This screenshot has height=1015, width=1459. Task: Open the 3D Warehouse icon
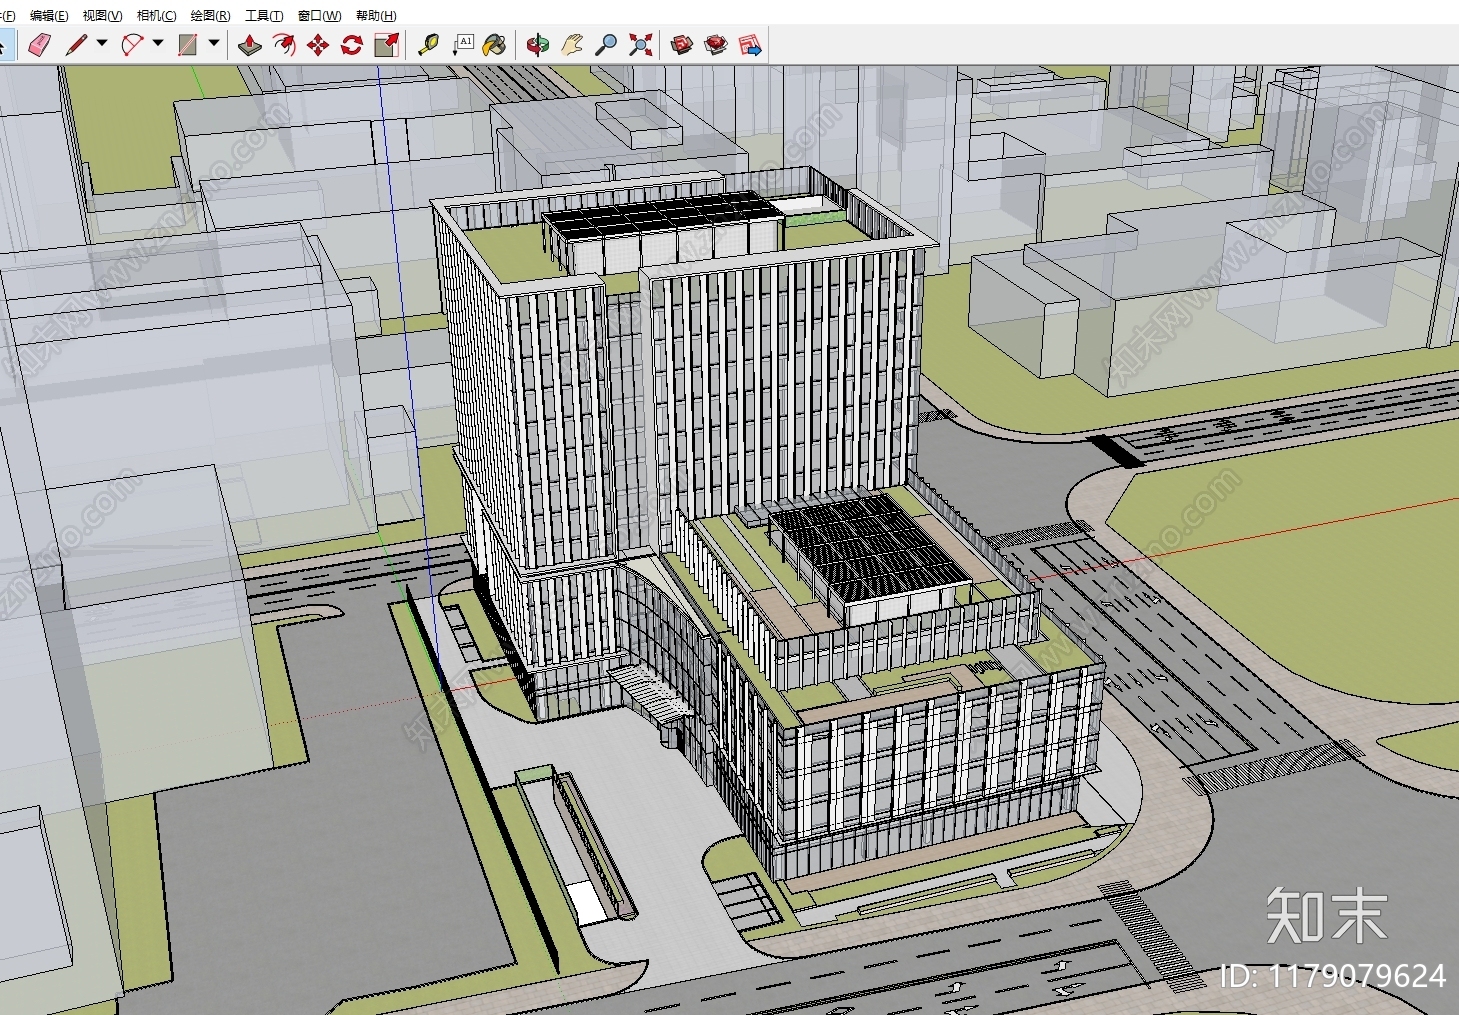tap(682, 45)
